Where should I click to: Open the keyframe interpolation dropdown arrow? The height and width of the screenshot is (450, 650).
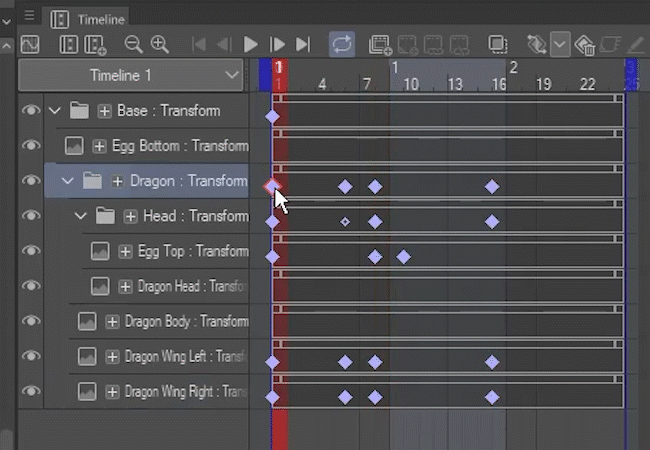pos(560,44)
